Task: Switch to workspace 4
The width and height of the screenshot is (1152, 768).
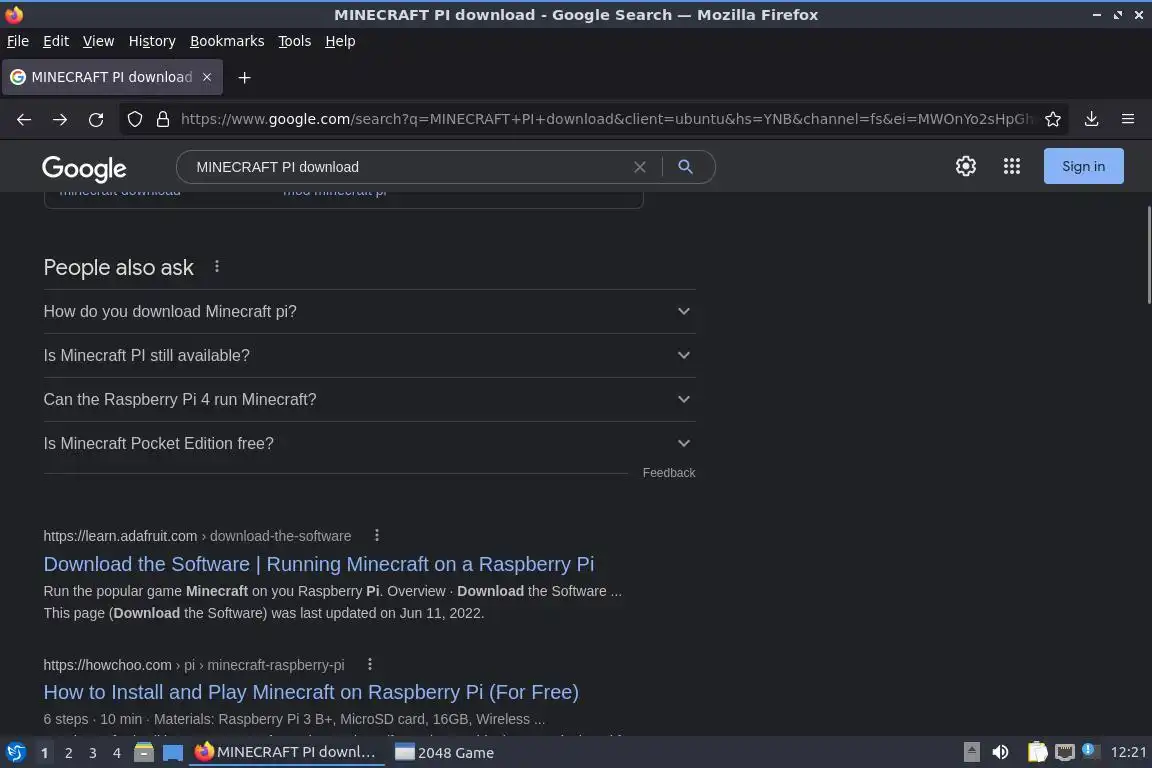Action: pos(116,753)
